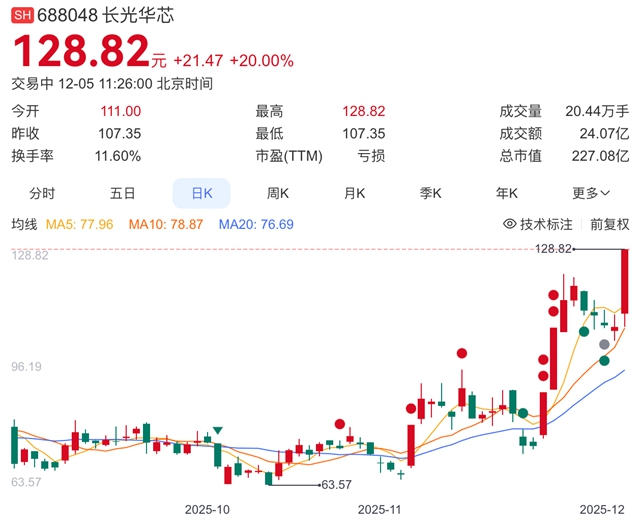
Task: Select the 年K yearly chart tab
Action: (x=508, y=193)
